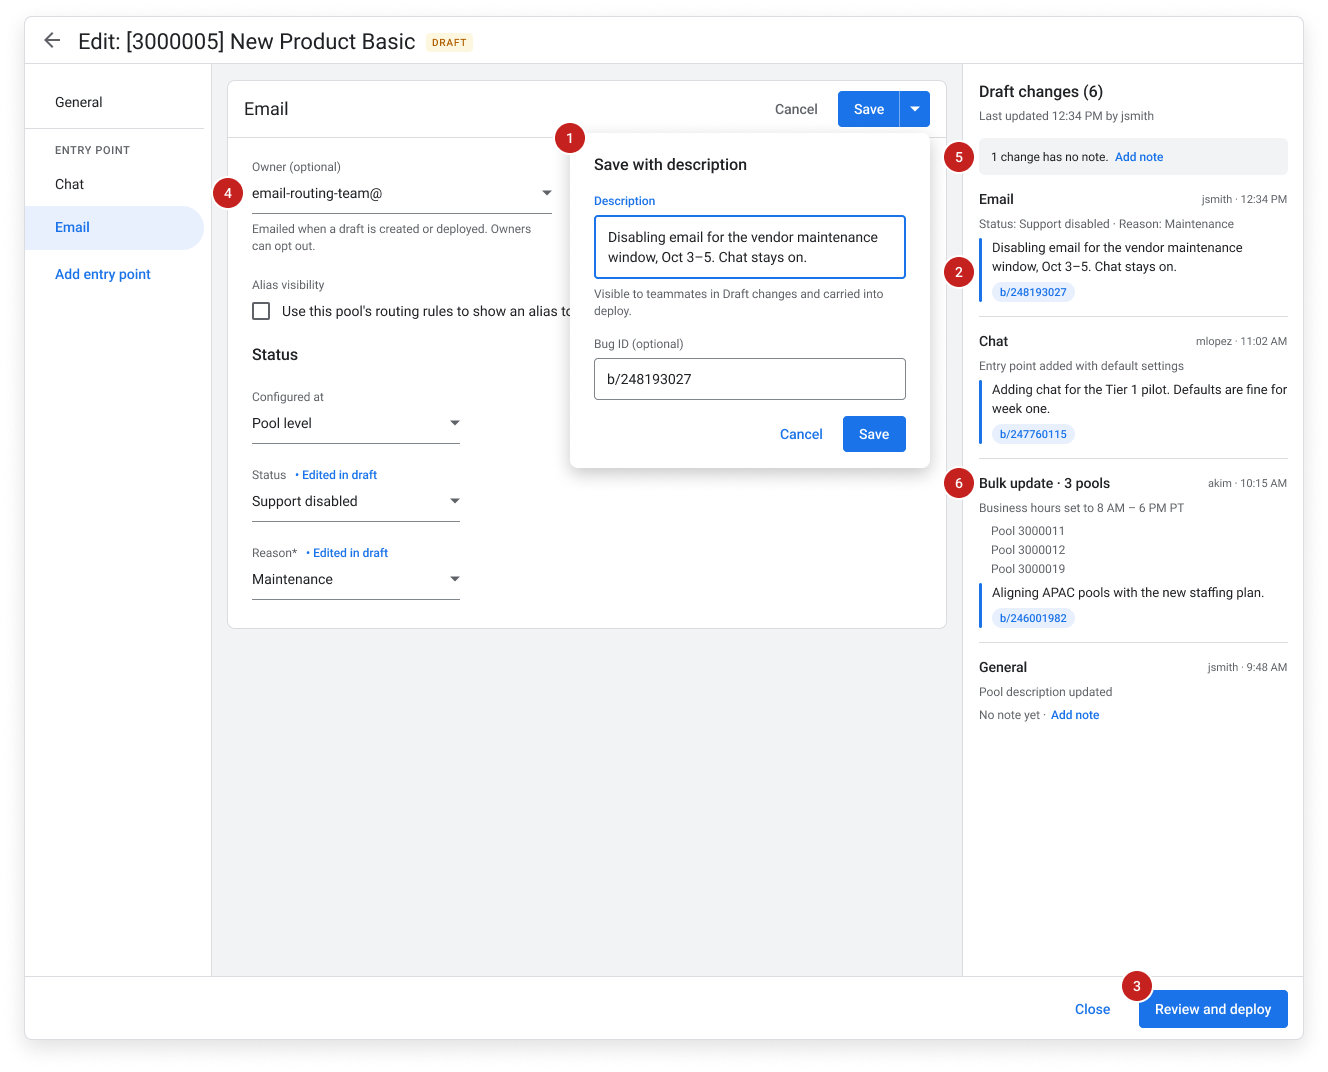
Task: Open the Save split-button dropdown arrow
Action: (x=915, y=109)
